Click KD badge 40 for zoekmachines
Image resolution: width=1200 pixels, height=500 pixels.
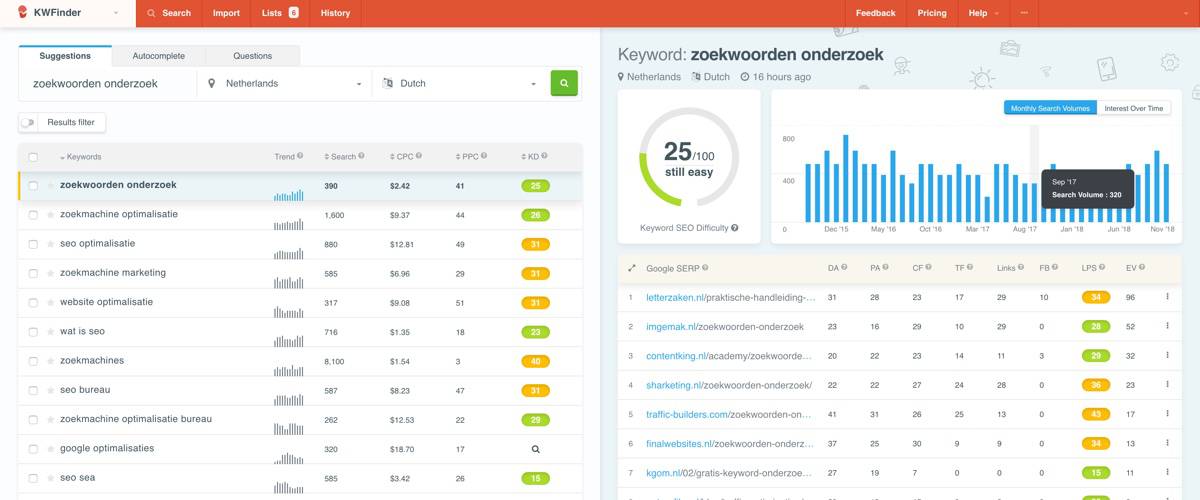535,361
